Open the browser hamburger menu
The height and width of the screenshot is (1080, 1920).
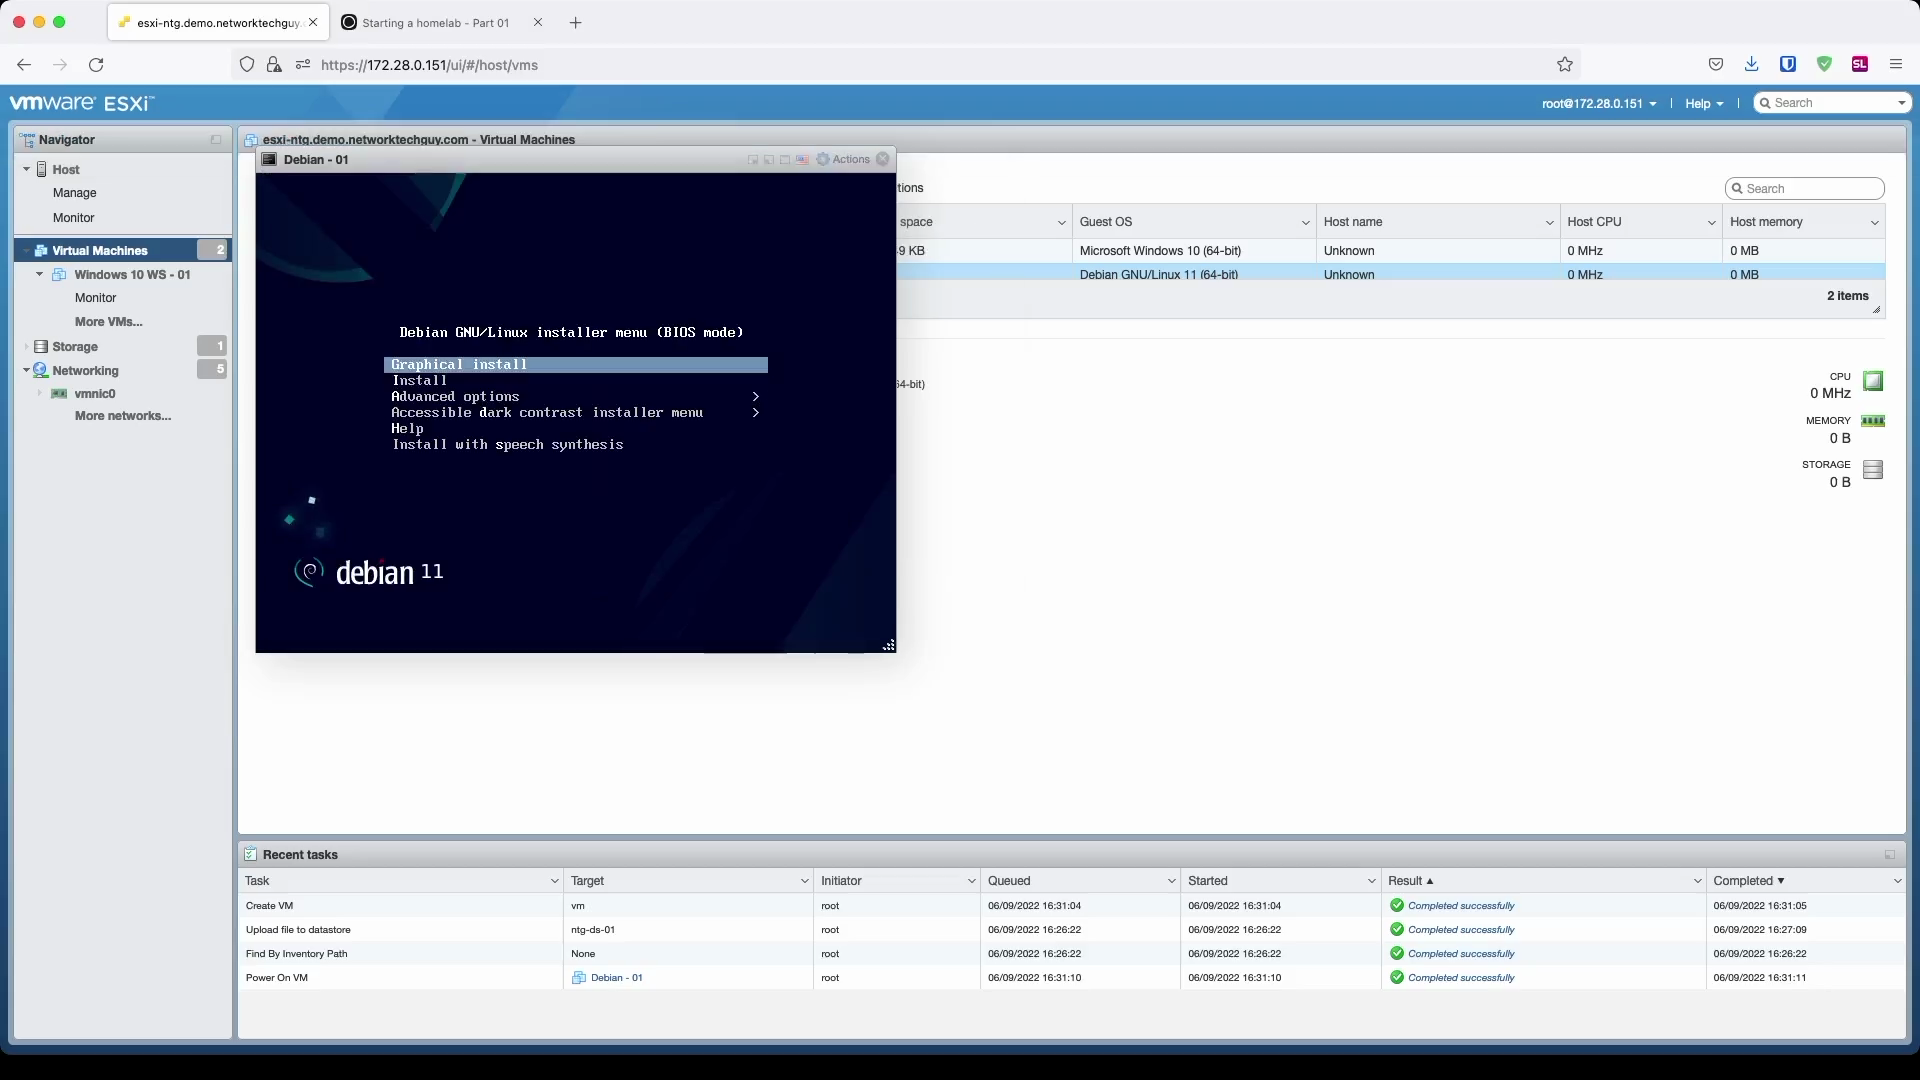click(1896, 64)
